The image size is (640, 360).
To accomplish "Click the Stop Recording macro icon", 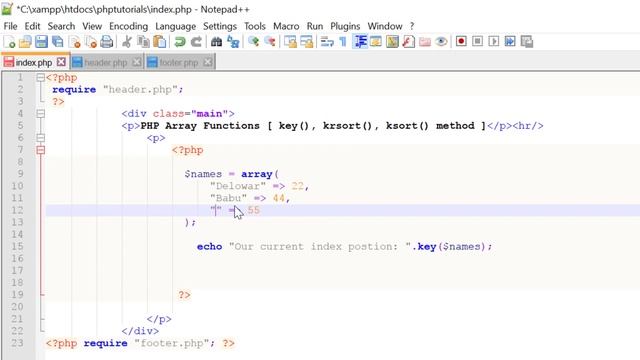I will click(x=478, y=41).
